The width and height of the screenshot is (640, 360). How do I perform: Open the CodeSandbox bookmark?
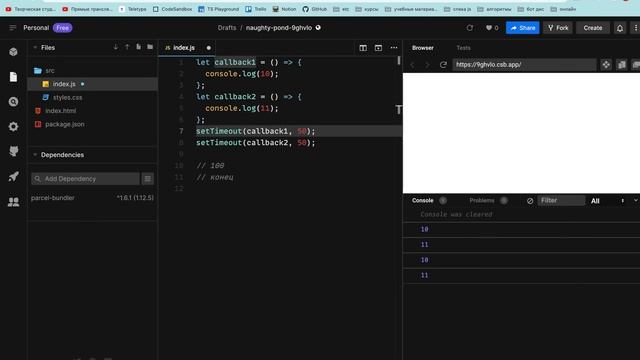coord(172,9)
